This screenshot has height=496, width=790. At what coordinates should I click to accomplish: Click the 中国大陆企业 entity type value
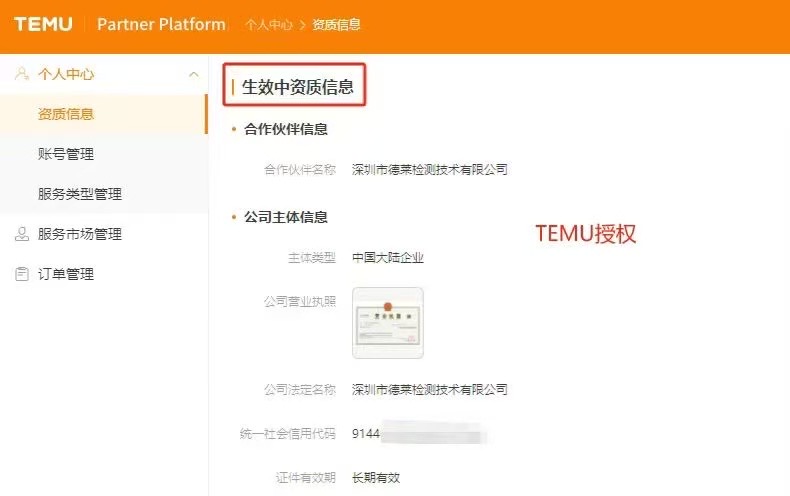[x=387, y=258]
